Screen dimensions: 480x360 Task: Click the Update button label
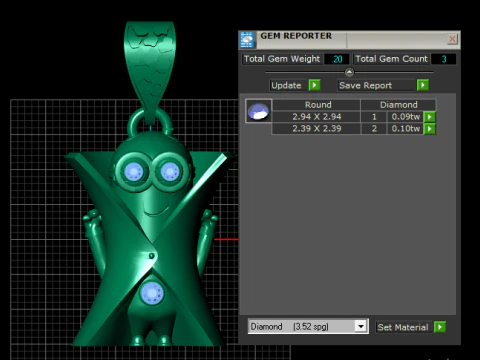tap(286, 85)
